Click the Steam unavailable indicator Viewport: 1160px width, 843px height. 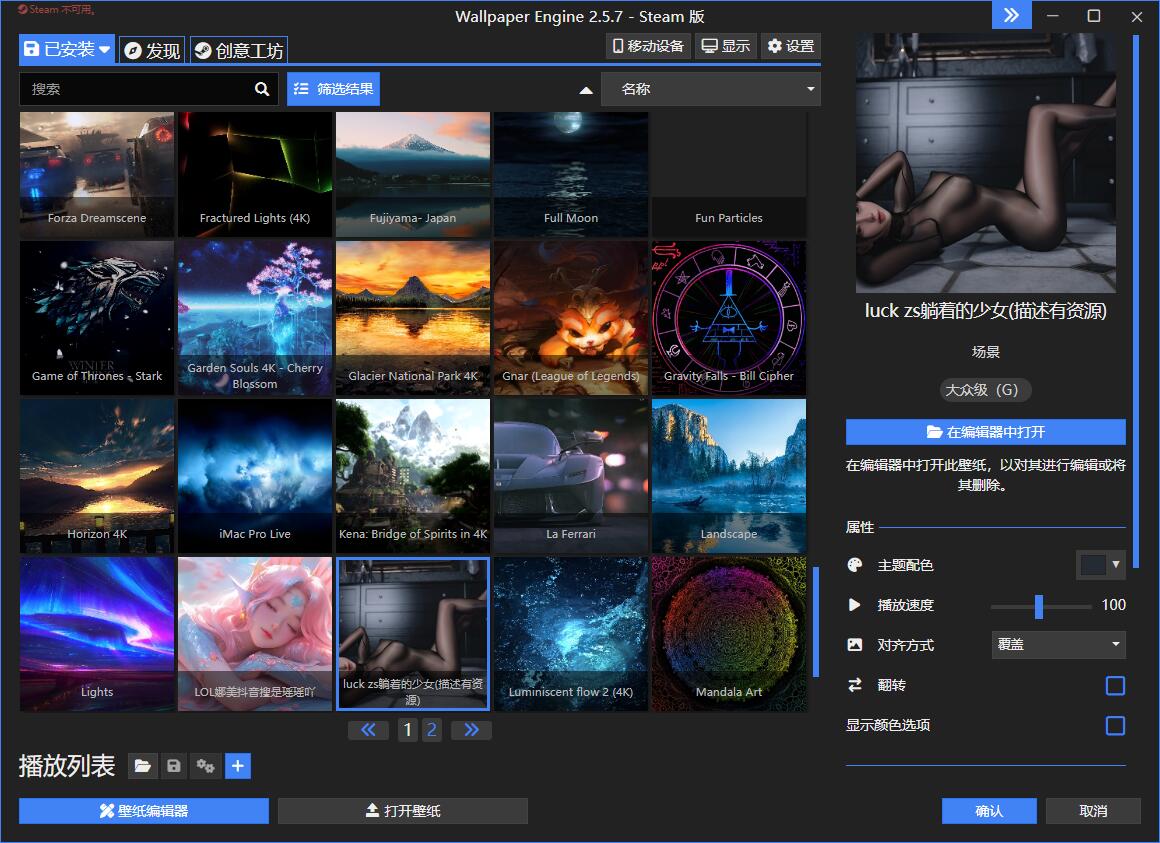click(56, 10)
